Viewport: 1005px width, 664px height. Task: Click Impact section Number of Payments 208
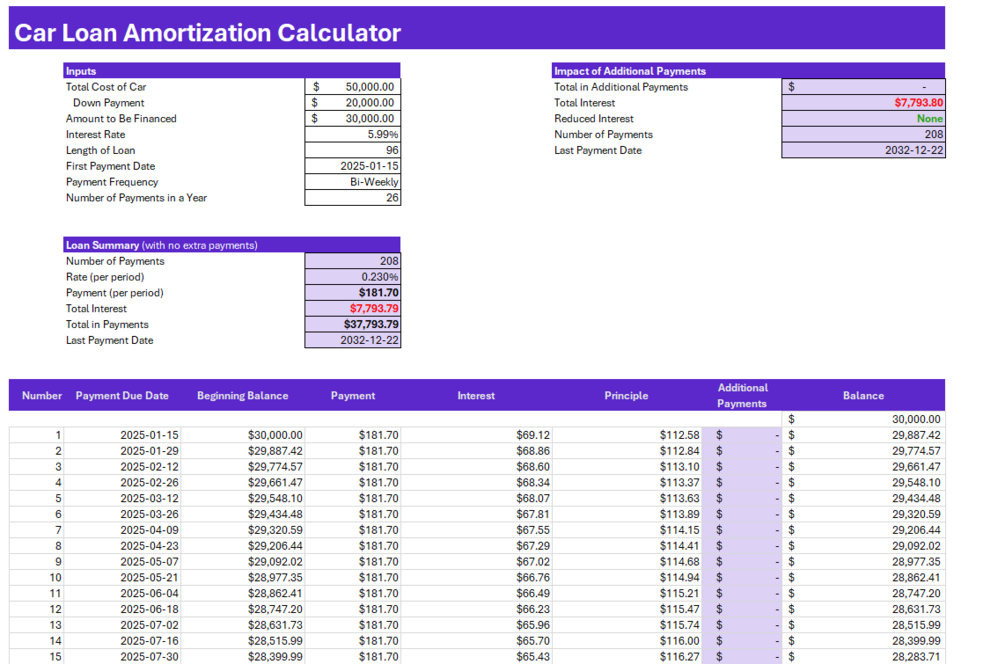pyautogui.click(x=863, y=135)
